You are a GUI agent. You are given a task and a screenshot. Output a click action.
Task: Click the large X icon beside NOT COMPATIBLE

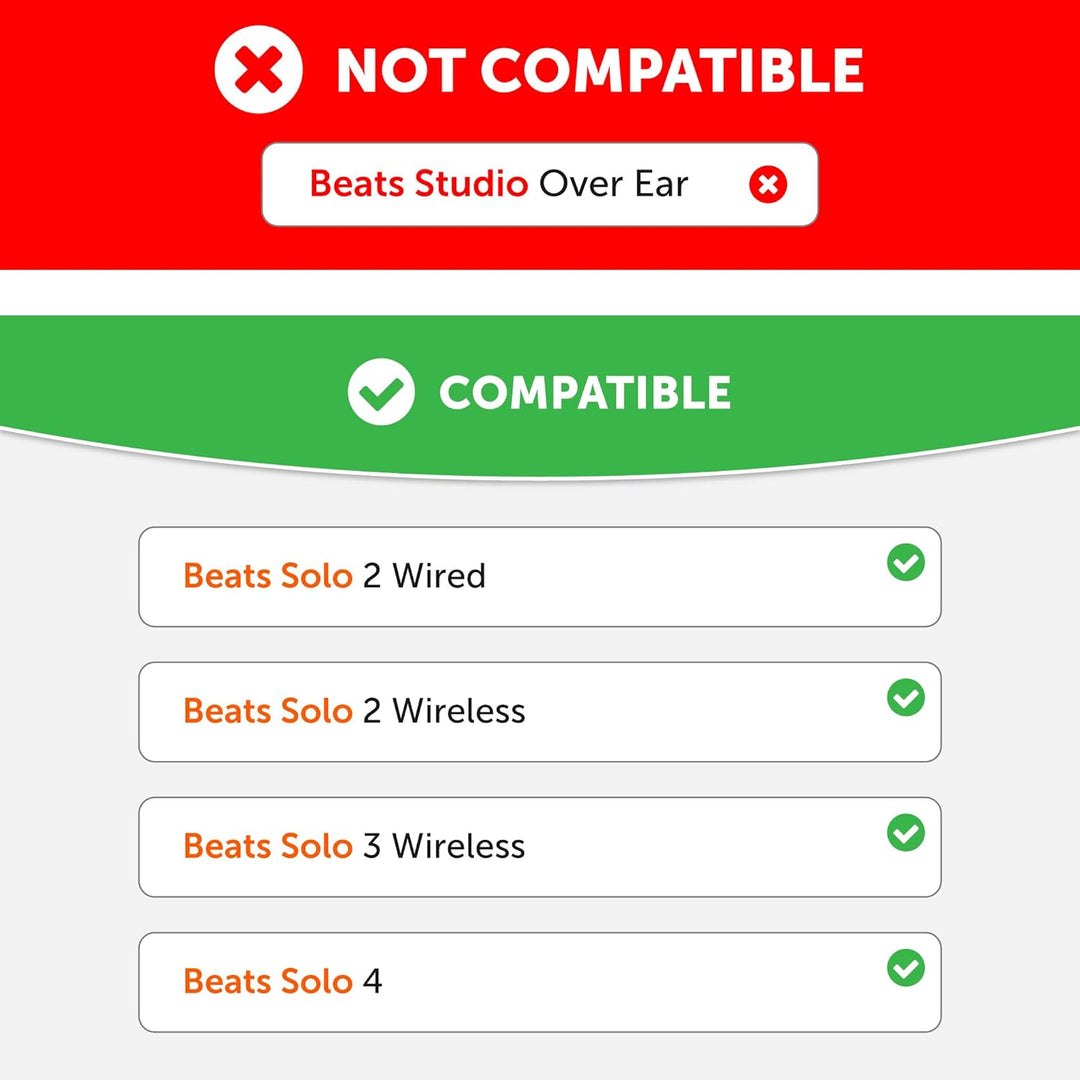coord(258,70)
